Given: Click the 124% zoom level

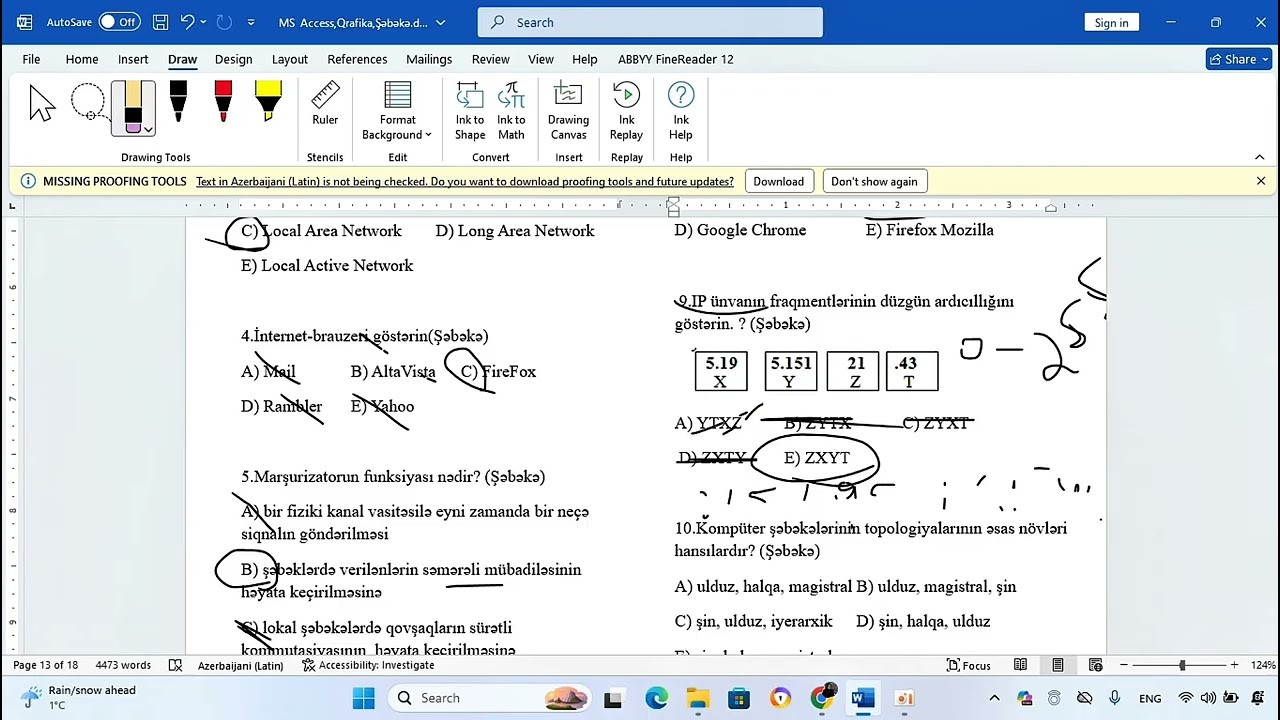Looking at the screenshot, I should click(x=1263, y=665).
